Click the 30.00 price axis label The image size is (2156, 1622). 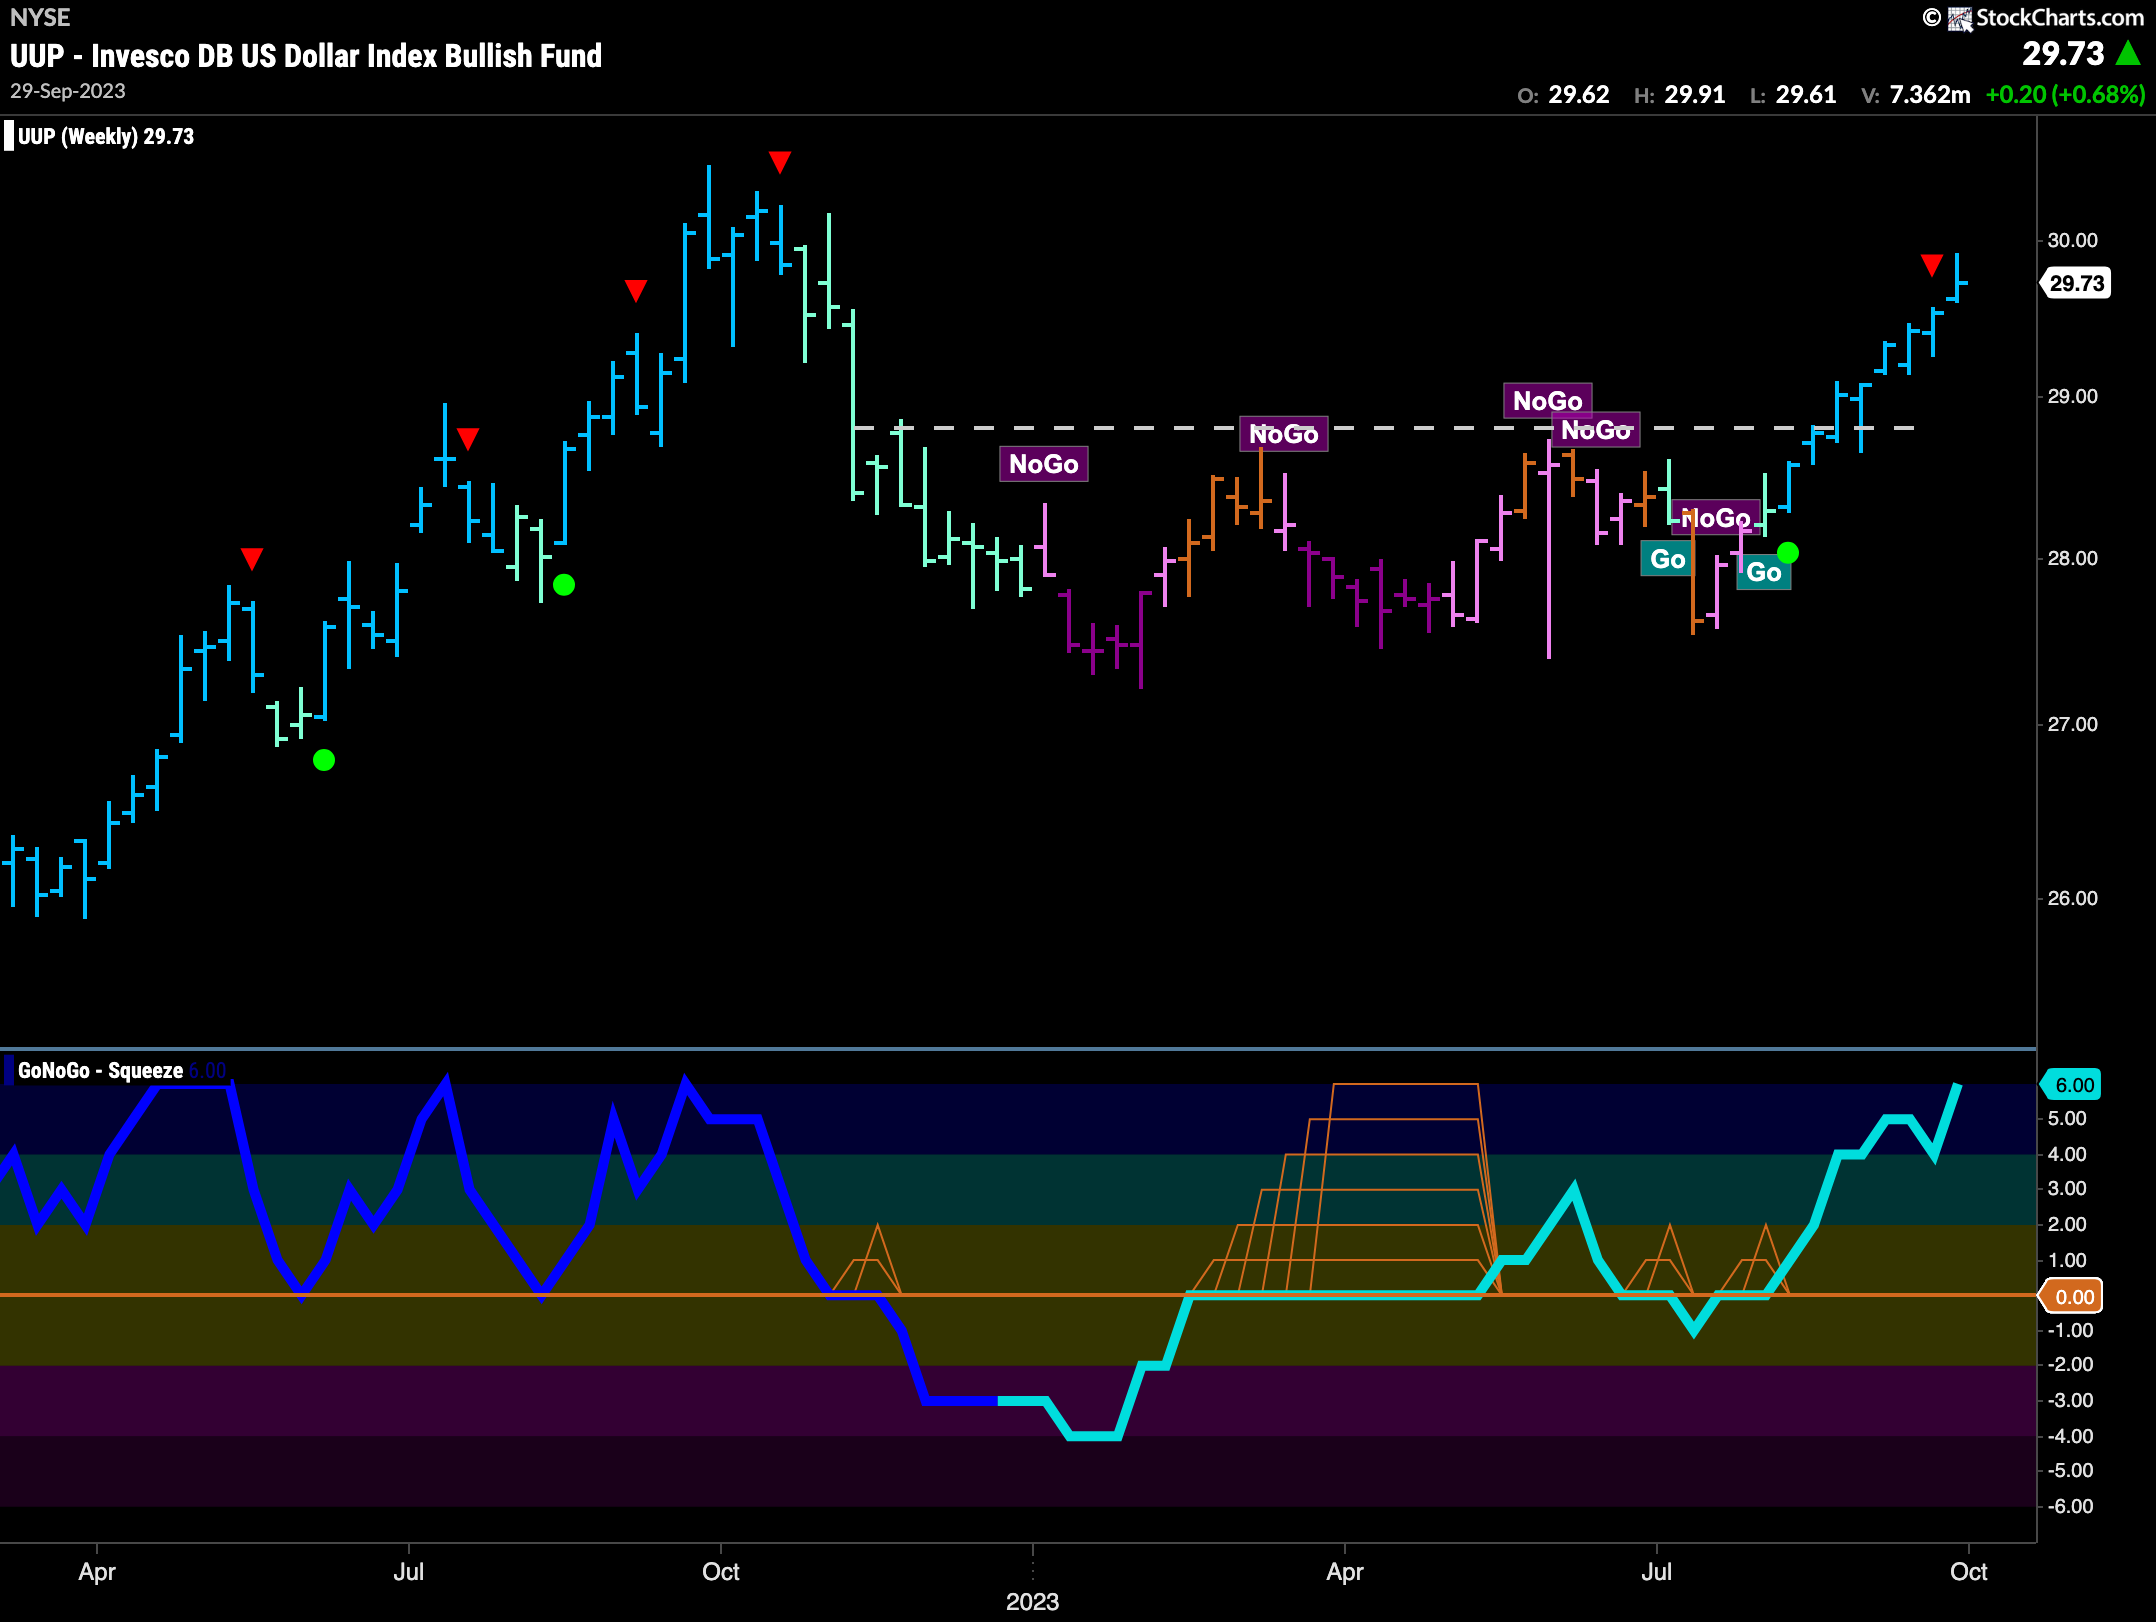pyautogui.click(x=2072, y=240)
